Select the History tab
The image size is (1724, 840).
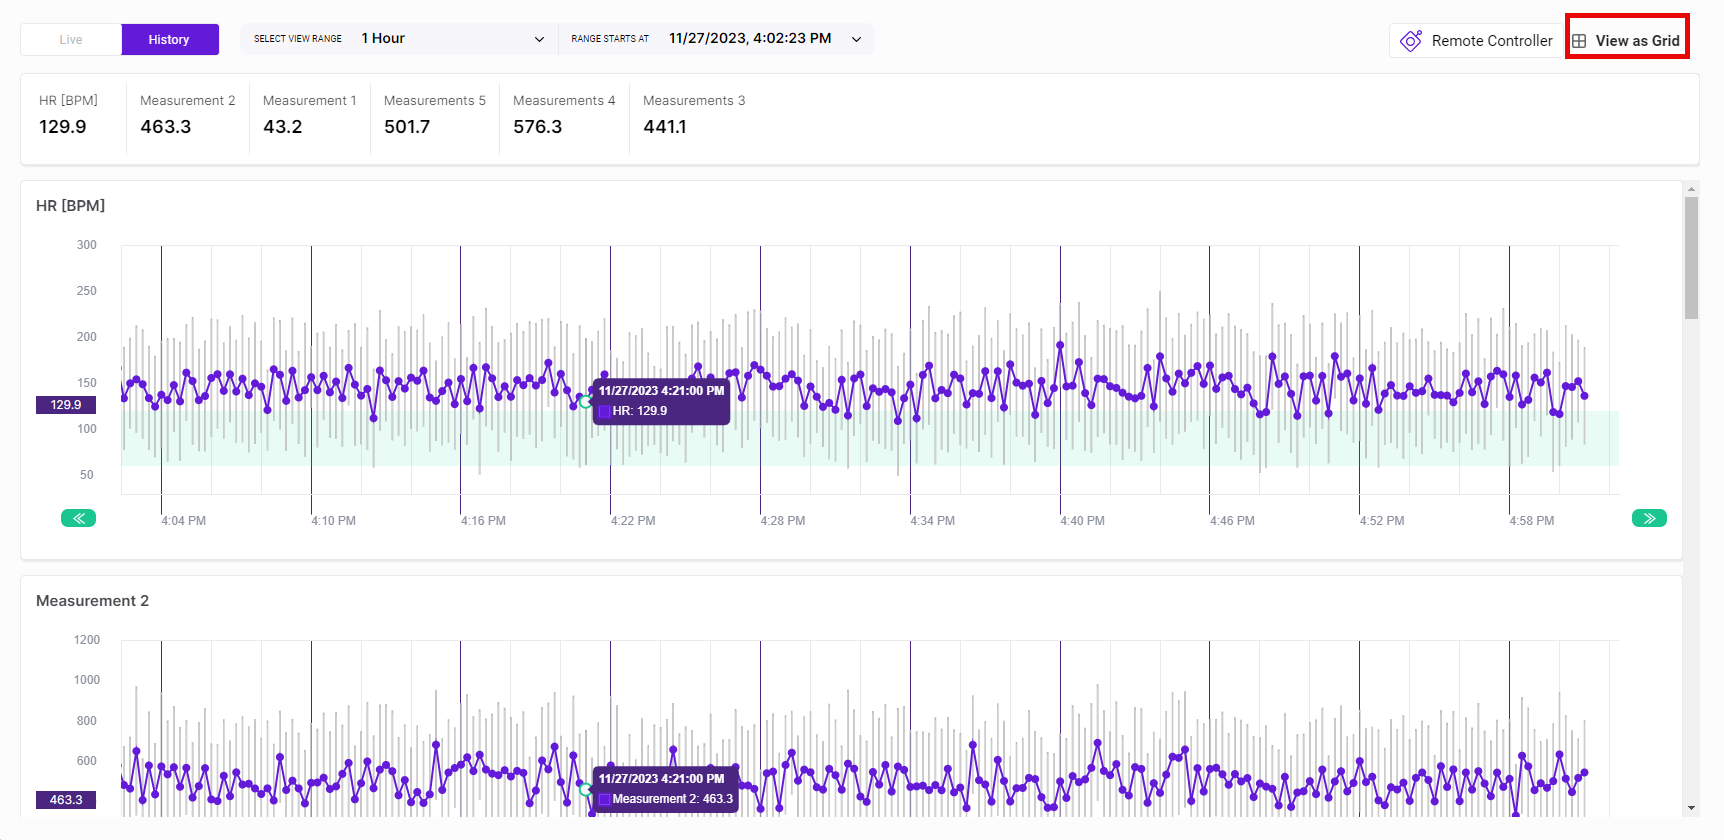[170, 40]
